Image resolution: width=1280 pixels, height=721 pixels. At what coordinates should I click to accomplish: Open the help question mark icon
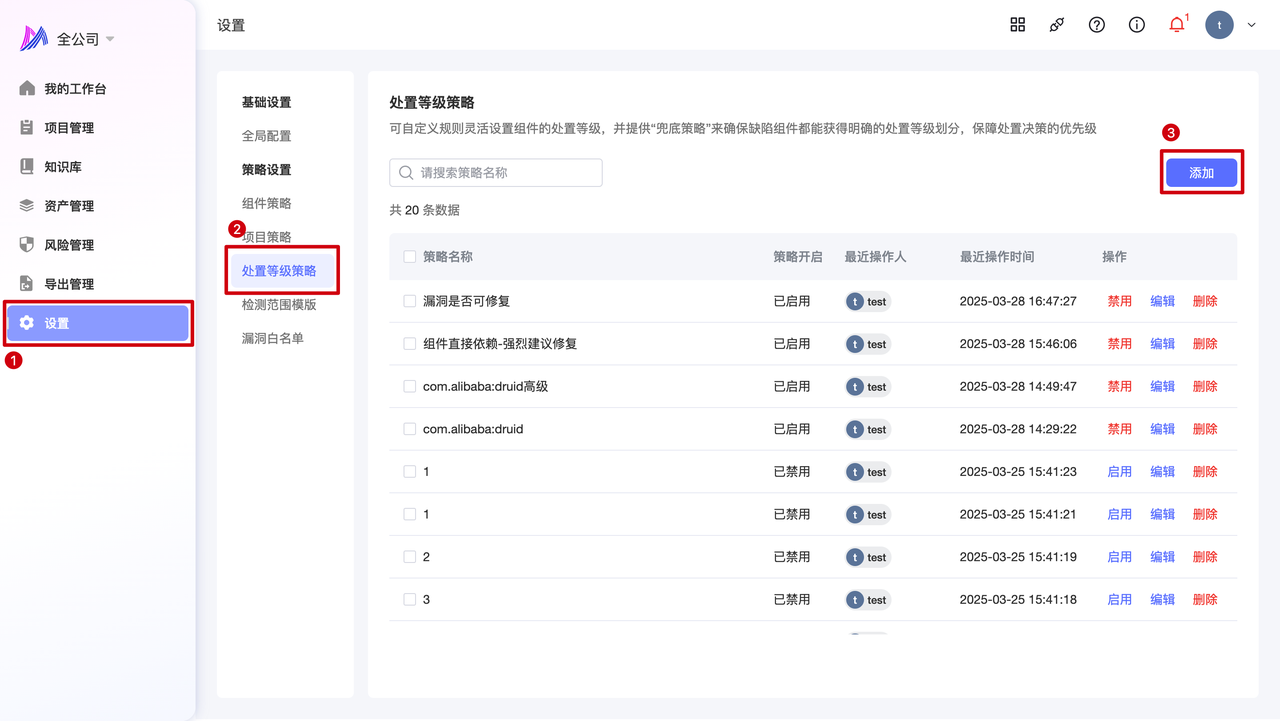[1097, 25]
